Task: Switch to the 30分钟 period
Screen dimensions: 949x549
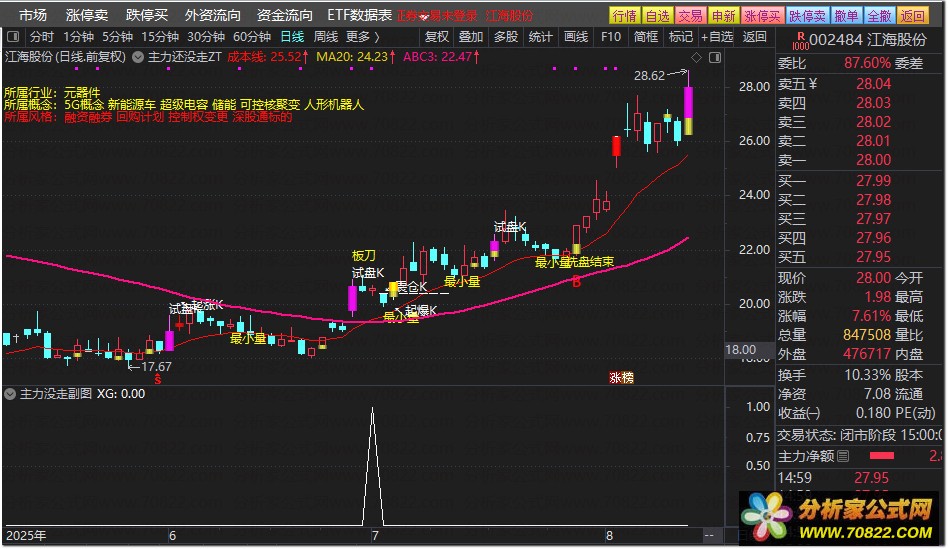Action: 206,37
